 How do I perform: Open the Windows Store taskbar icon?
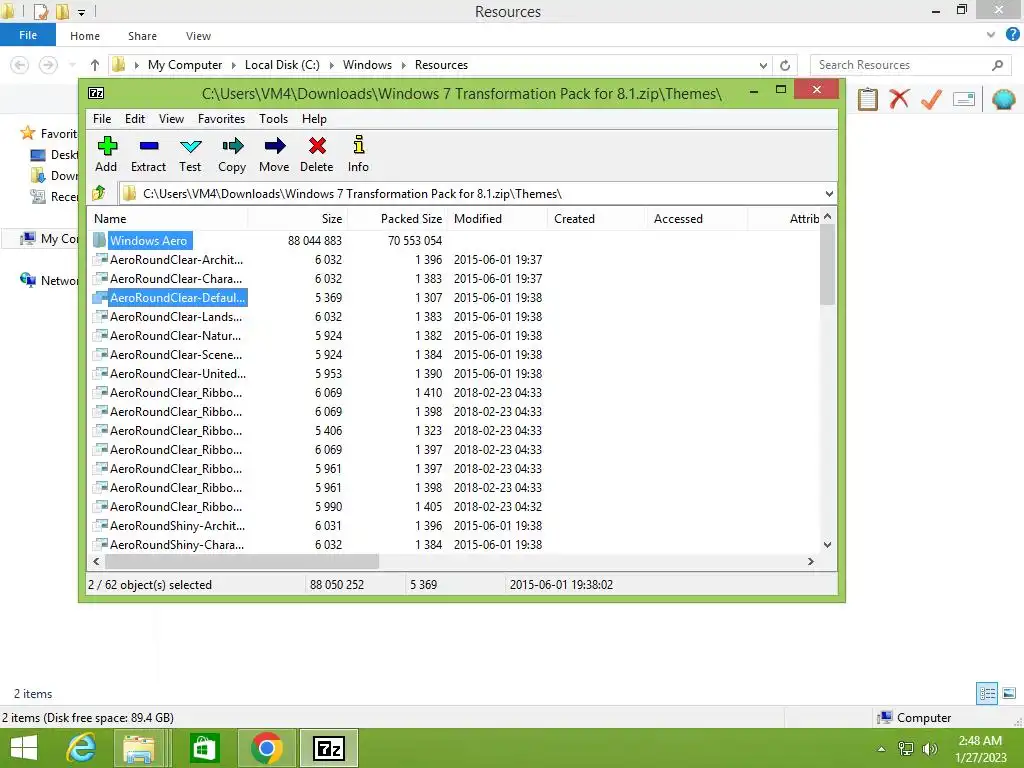pyautogui.click(x=204, y=748)
